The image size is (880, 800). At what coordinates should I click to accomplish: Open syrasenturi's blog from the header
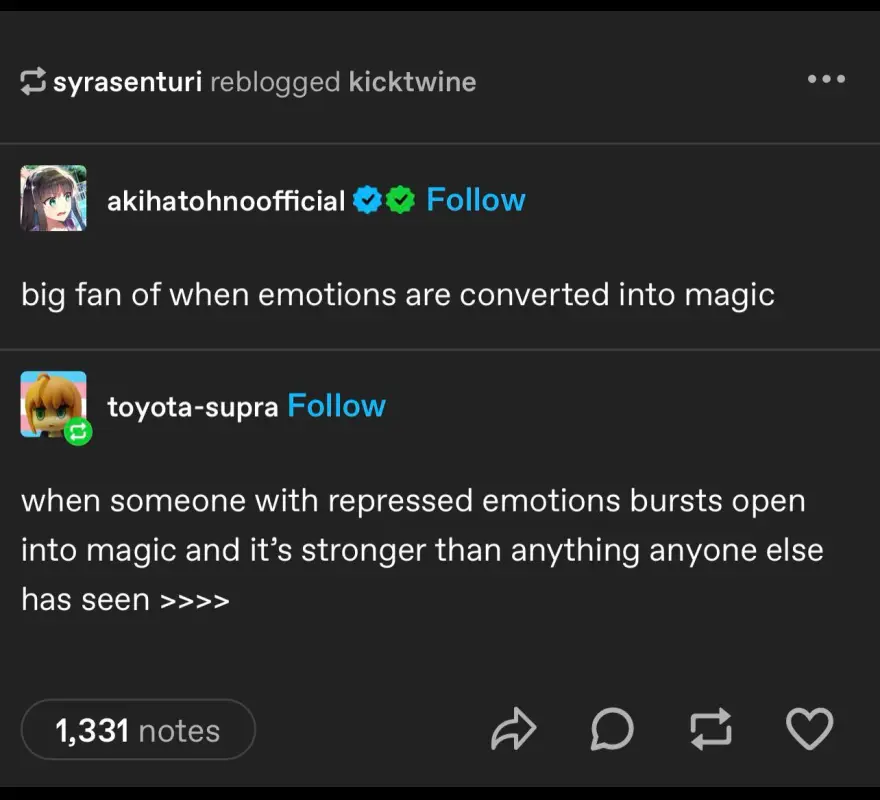pyautogui.click(x=127, y=82)
